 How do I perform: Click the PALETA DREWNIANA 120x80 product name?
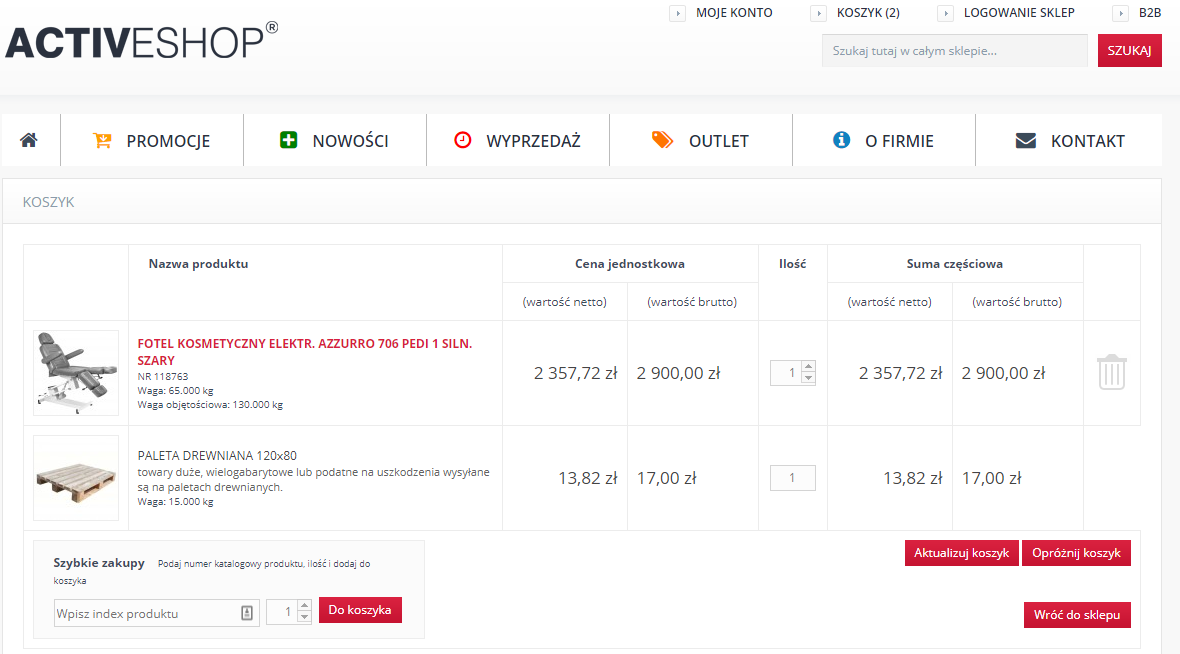(217, 455)
